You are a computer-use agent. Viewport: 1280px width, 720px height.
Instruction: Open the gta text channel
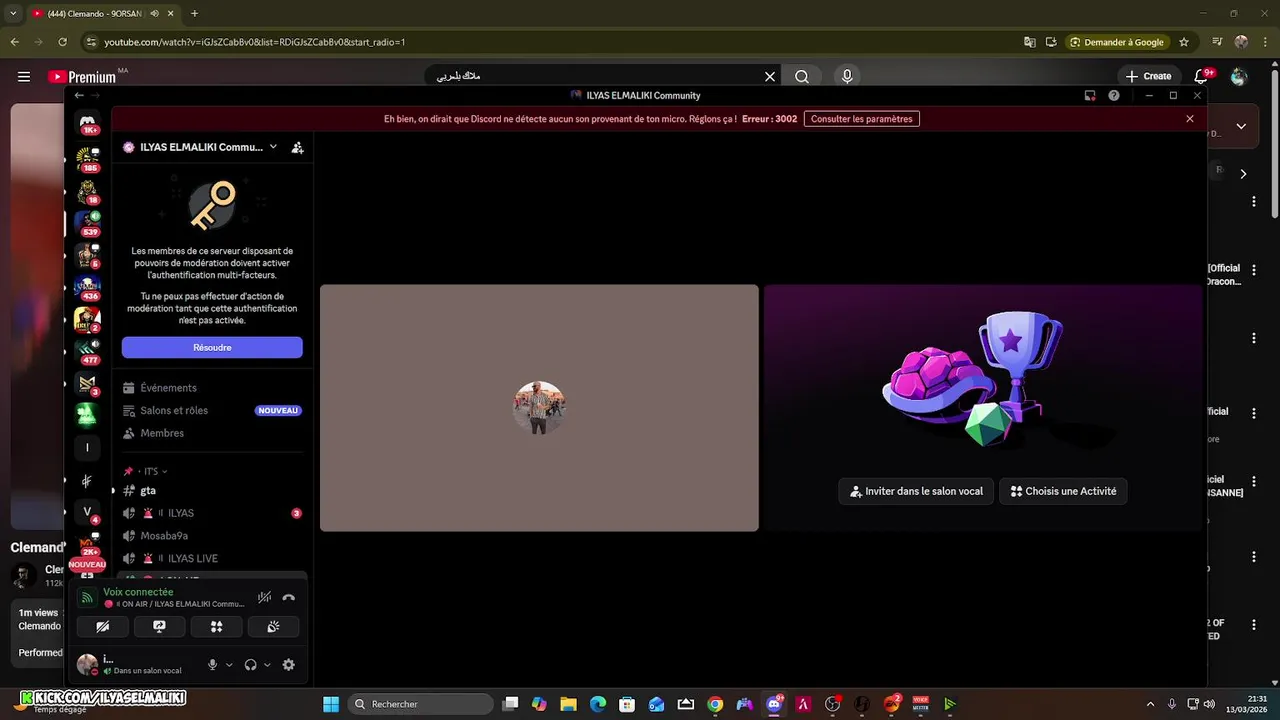coord(212,491)
